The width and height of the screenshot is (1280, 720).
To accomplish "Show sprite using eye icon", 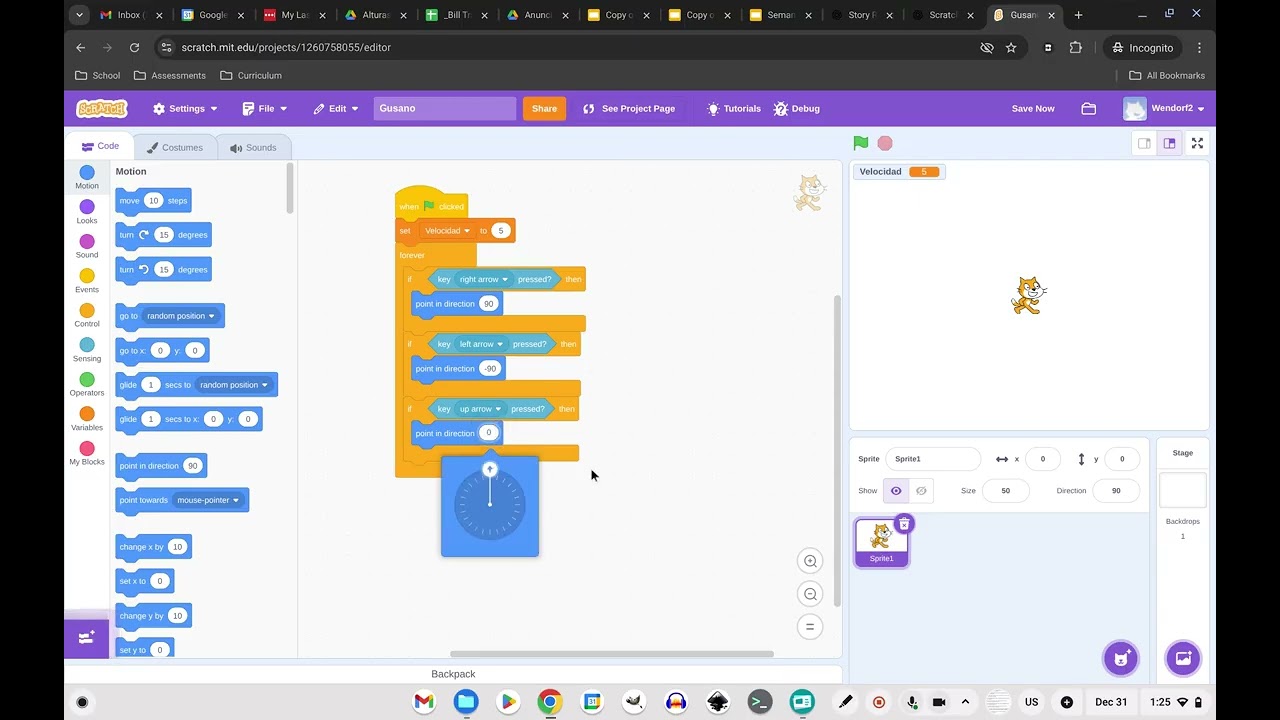I will pos(896,491).
